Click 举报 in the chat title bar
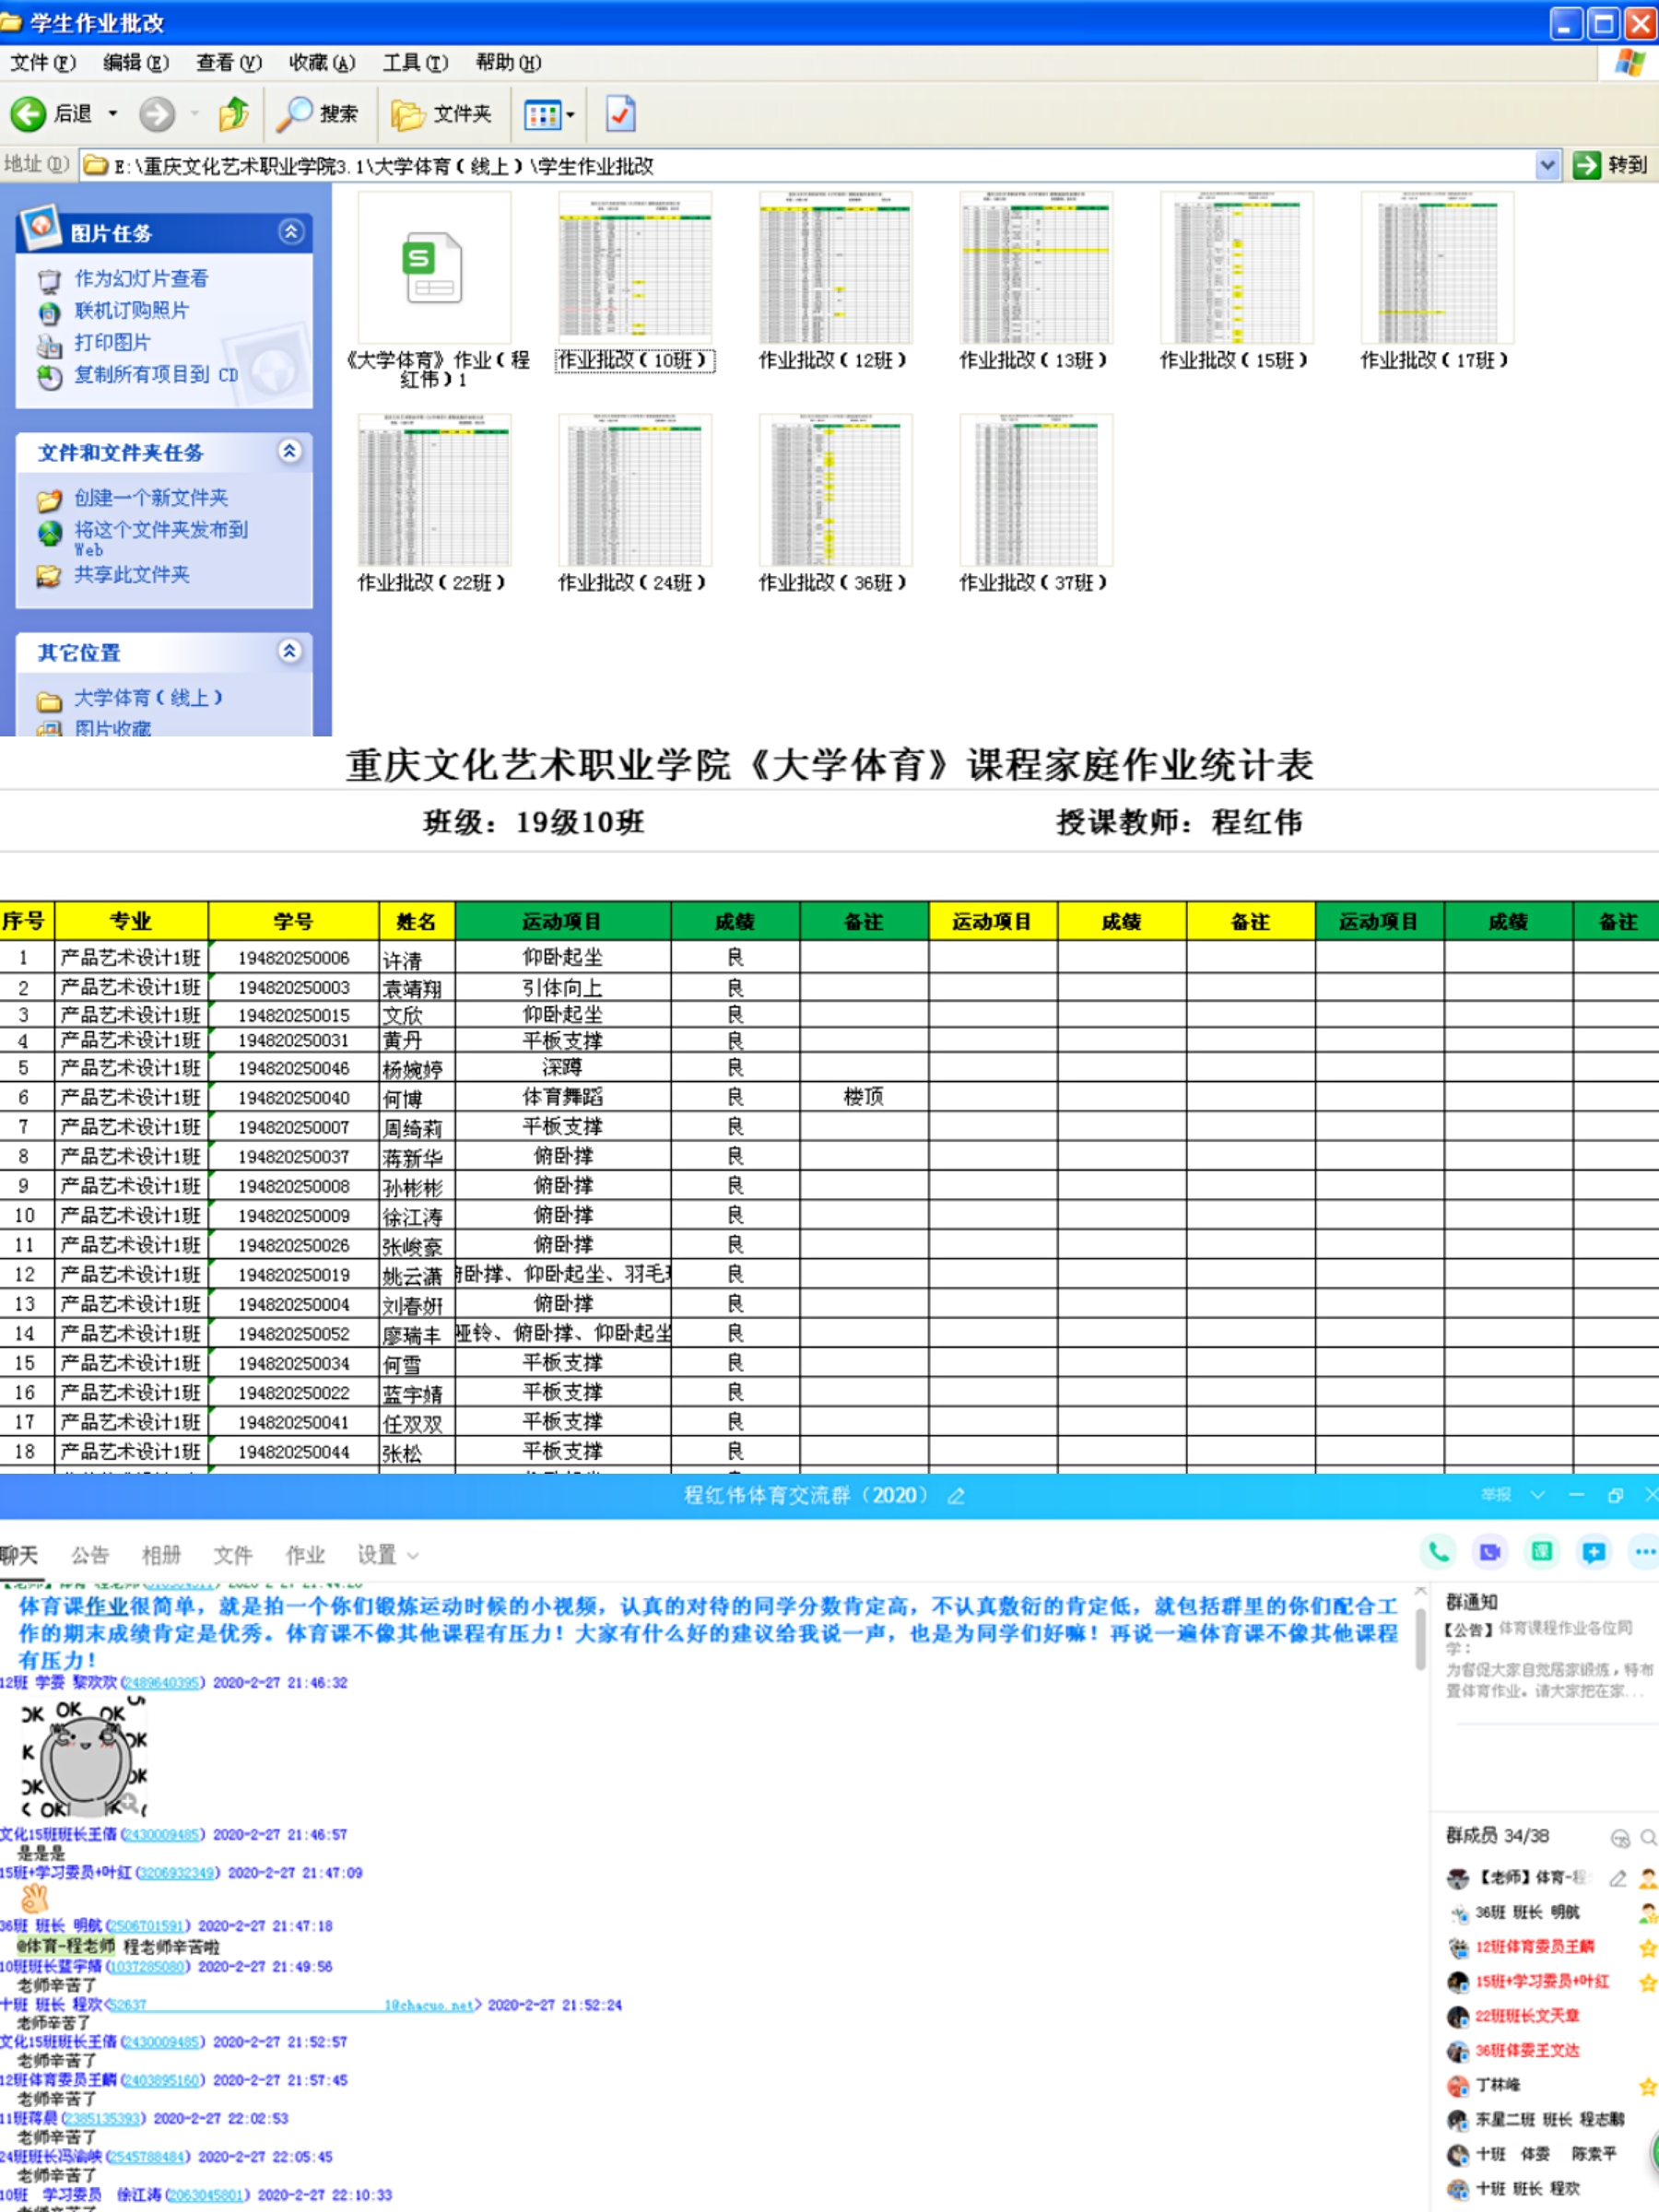1659x2212 pixels. coord(1496,1495)
